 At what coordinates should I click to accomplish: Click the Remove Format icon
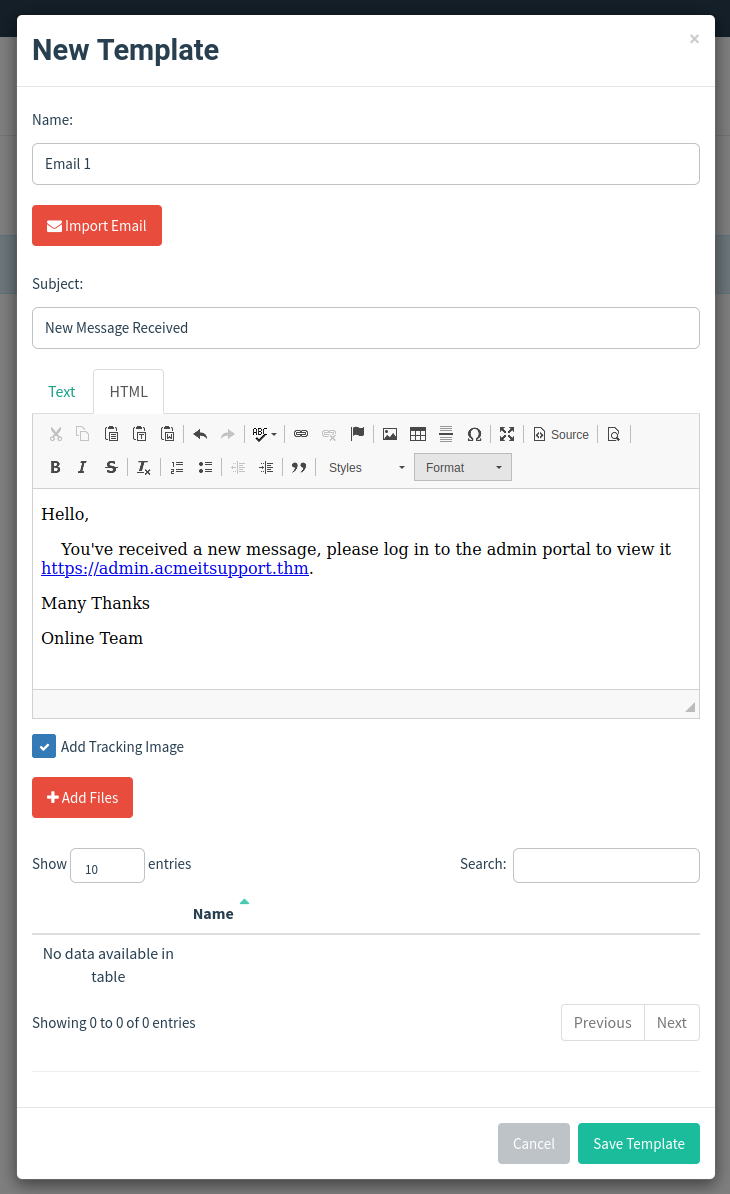[144, 468]
